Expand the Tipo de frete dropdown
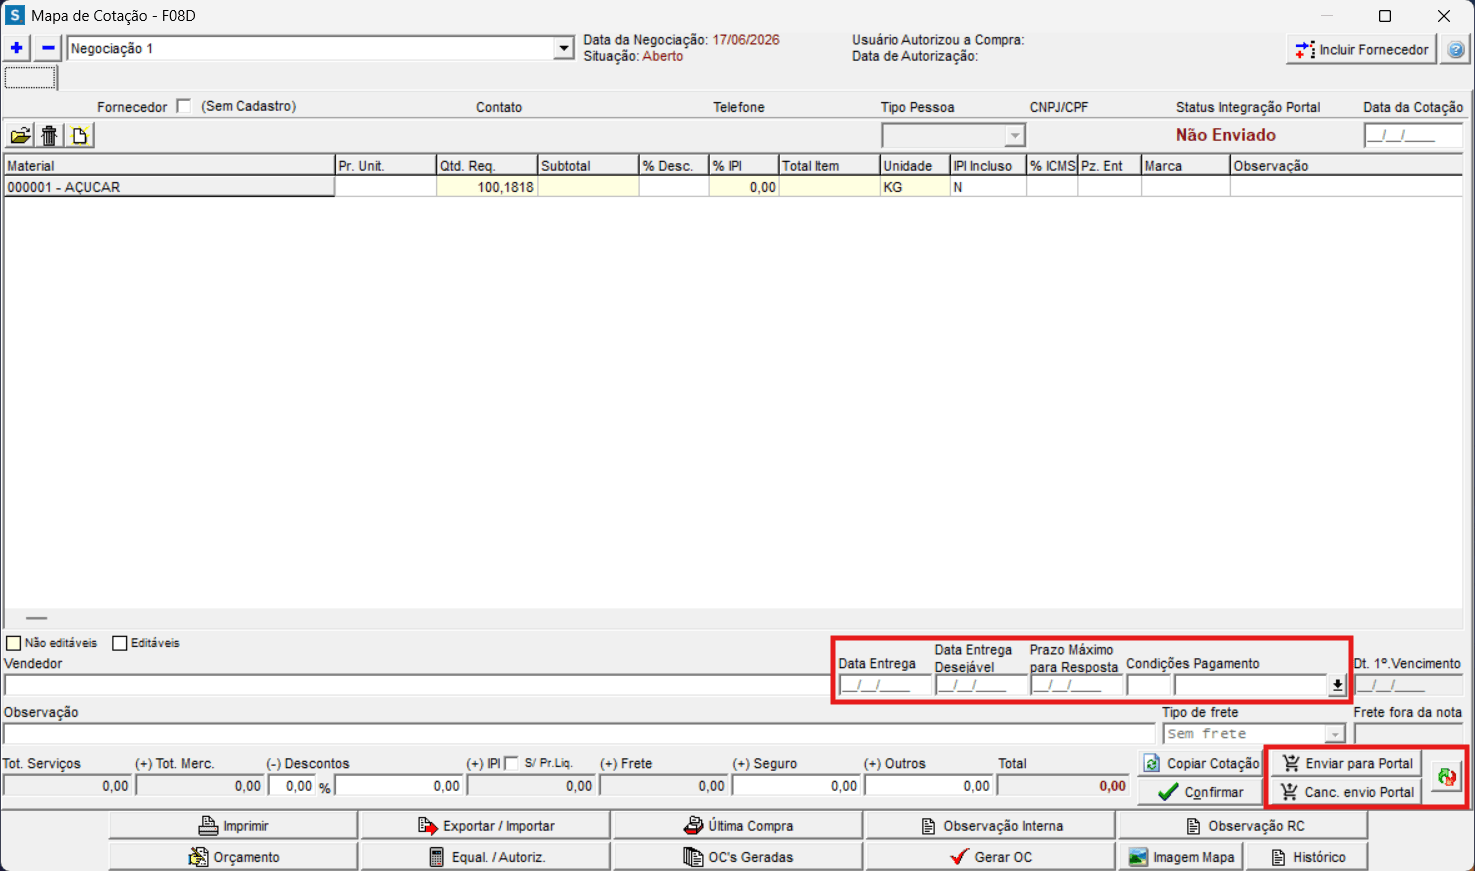Viewport: 1475px width, 871px height. [1335, 734]
